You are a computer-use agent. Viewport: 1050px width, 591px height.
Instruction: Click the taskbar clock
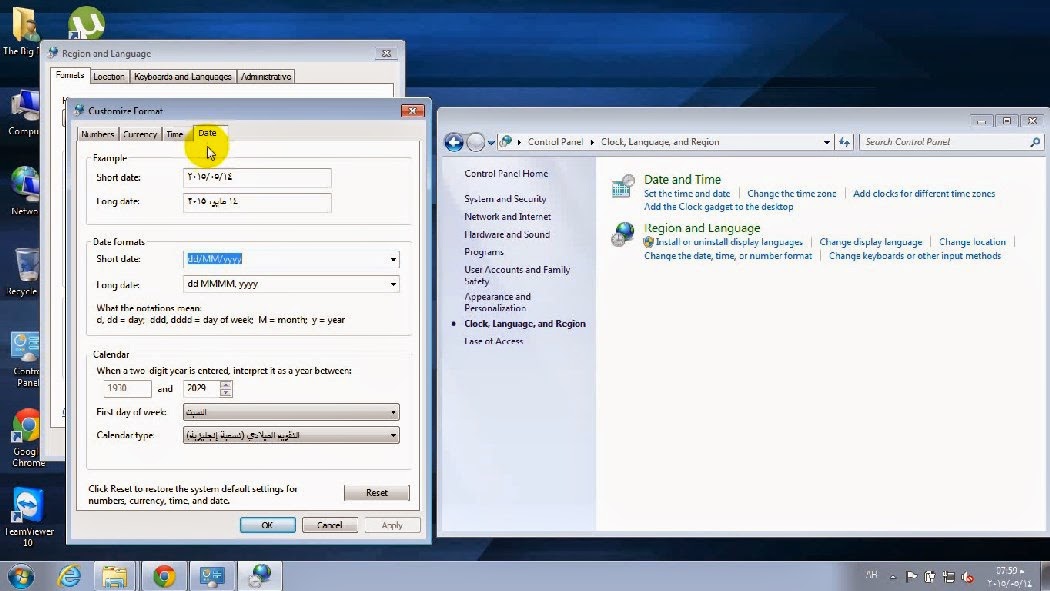pos(1011,577)
